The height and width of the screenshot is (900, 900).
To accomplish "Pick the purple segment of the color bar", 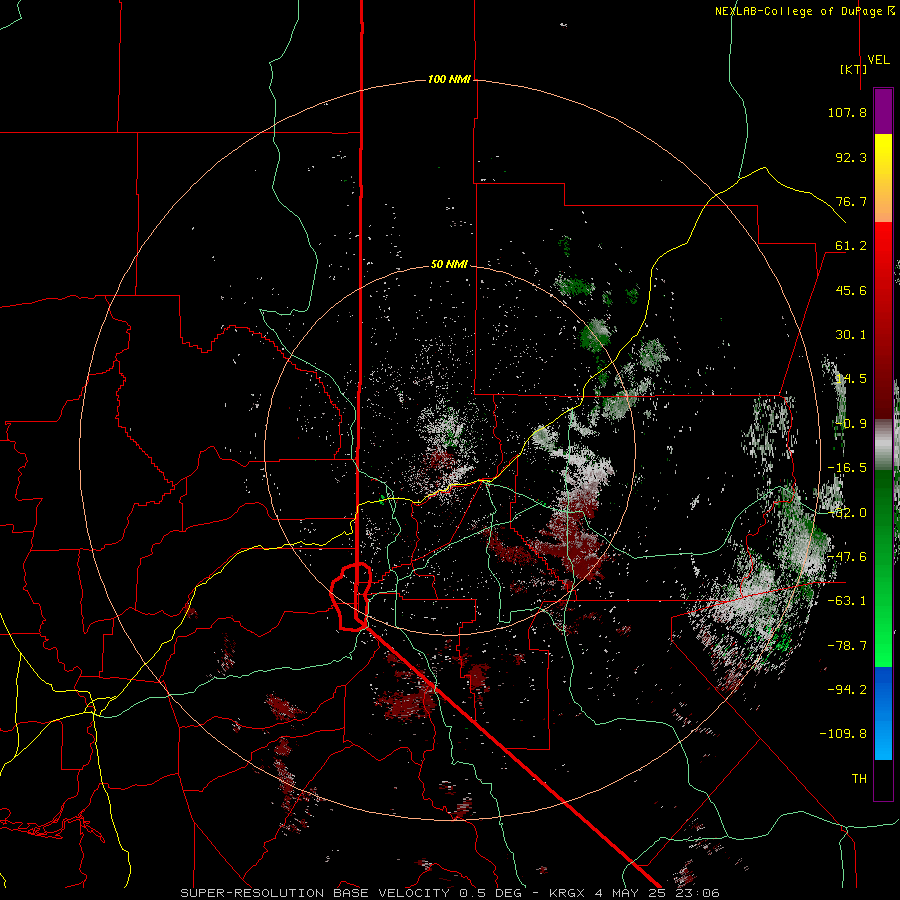I will (883, 111).
